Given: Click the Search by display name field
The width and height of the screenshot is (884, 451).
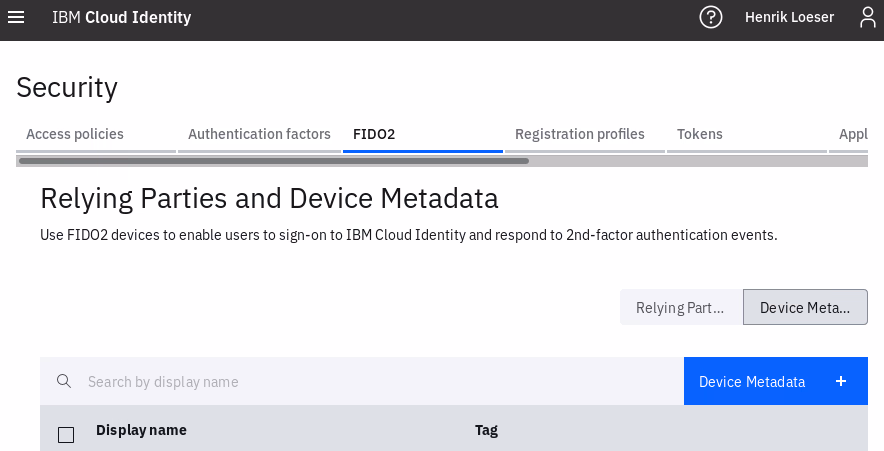Looking at the screenshot, I should (380, 381).
